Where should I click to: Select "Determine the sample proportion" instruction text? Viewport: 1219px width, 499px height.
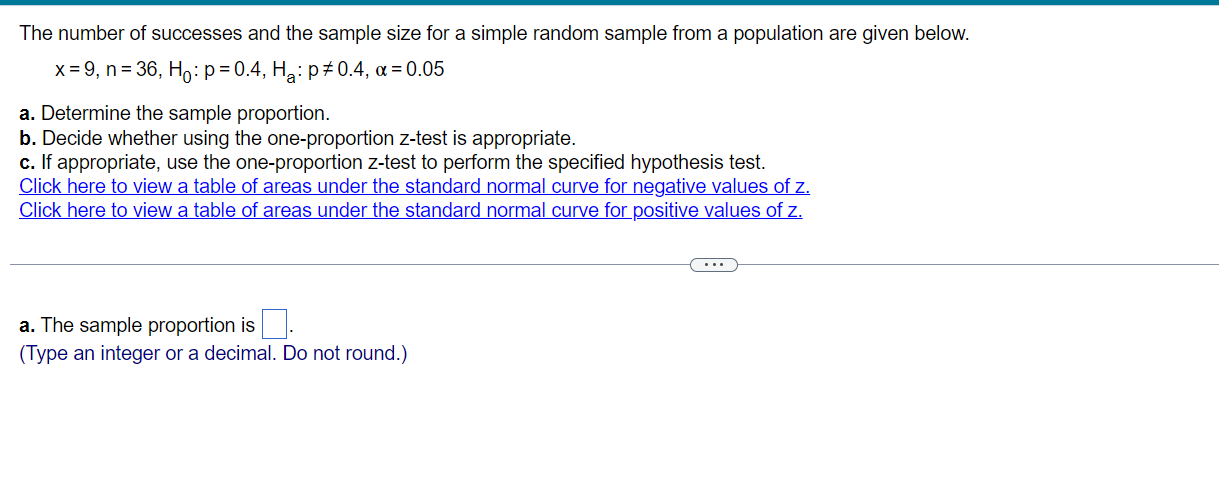click(185, 114)
